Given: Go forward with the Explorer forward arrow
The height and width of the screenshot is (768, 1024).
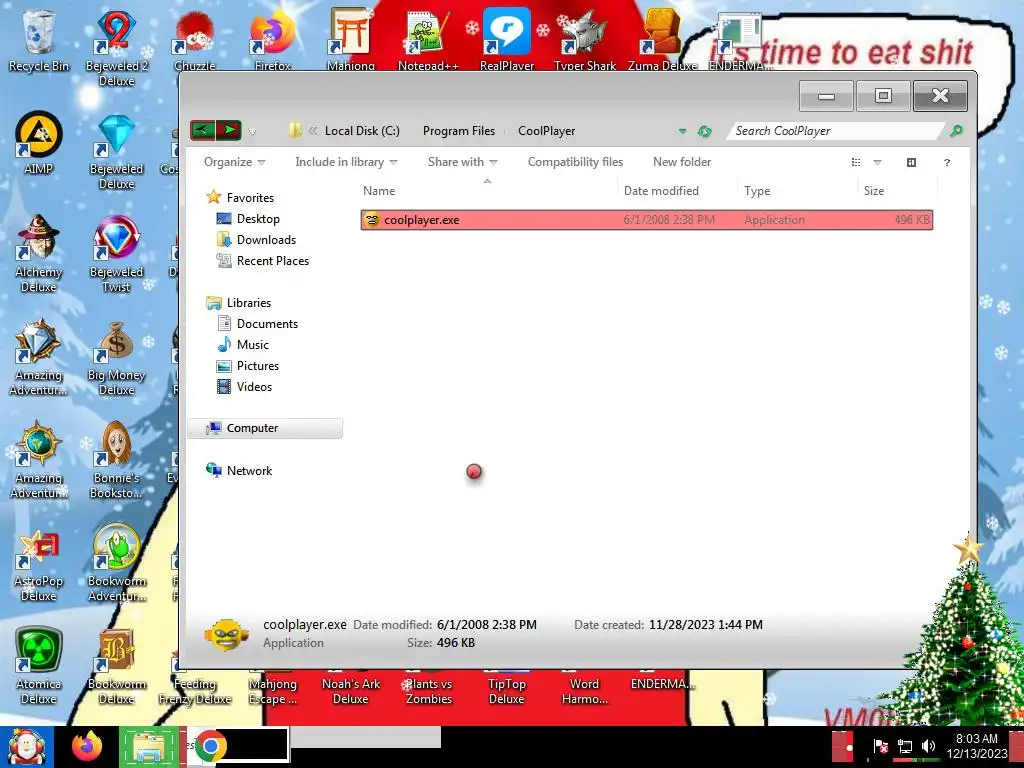Looking at the screenshot, I should coord(229,130).
